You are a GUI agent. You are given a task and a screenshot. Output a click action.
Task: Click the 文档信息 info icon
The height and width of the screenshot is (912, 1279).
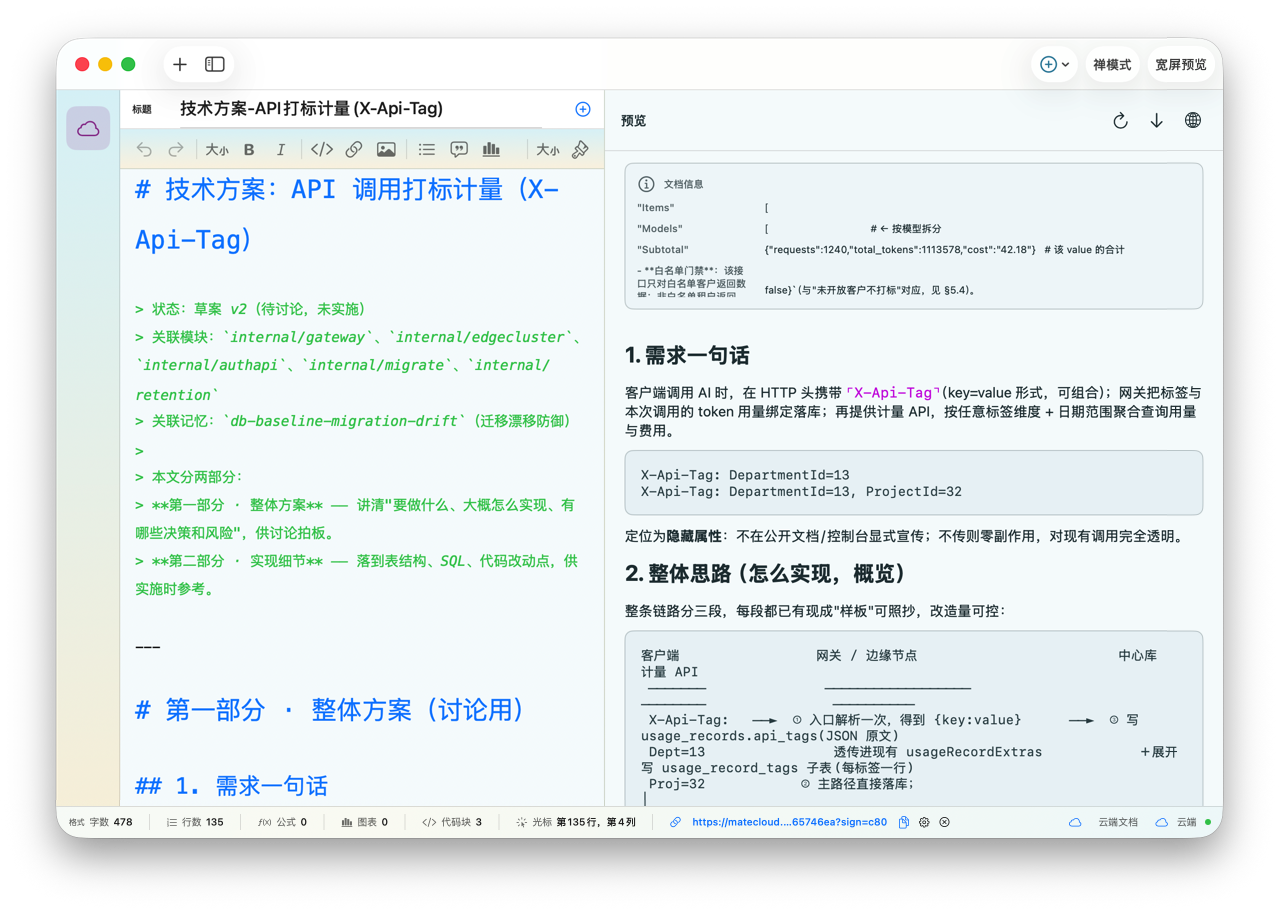tap(646, 184)
